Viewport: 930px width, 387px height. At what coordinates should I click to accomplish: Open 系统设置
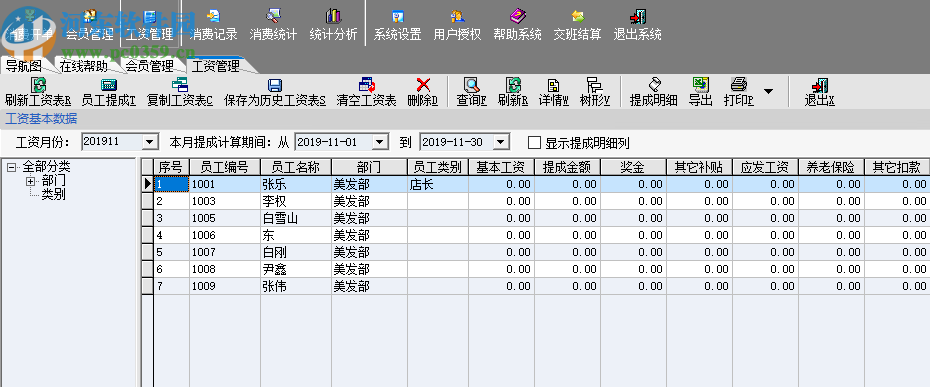(x=397, y=24)
